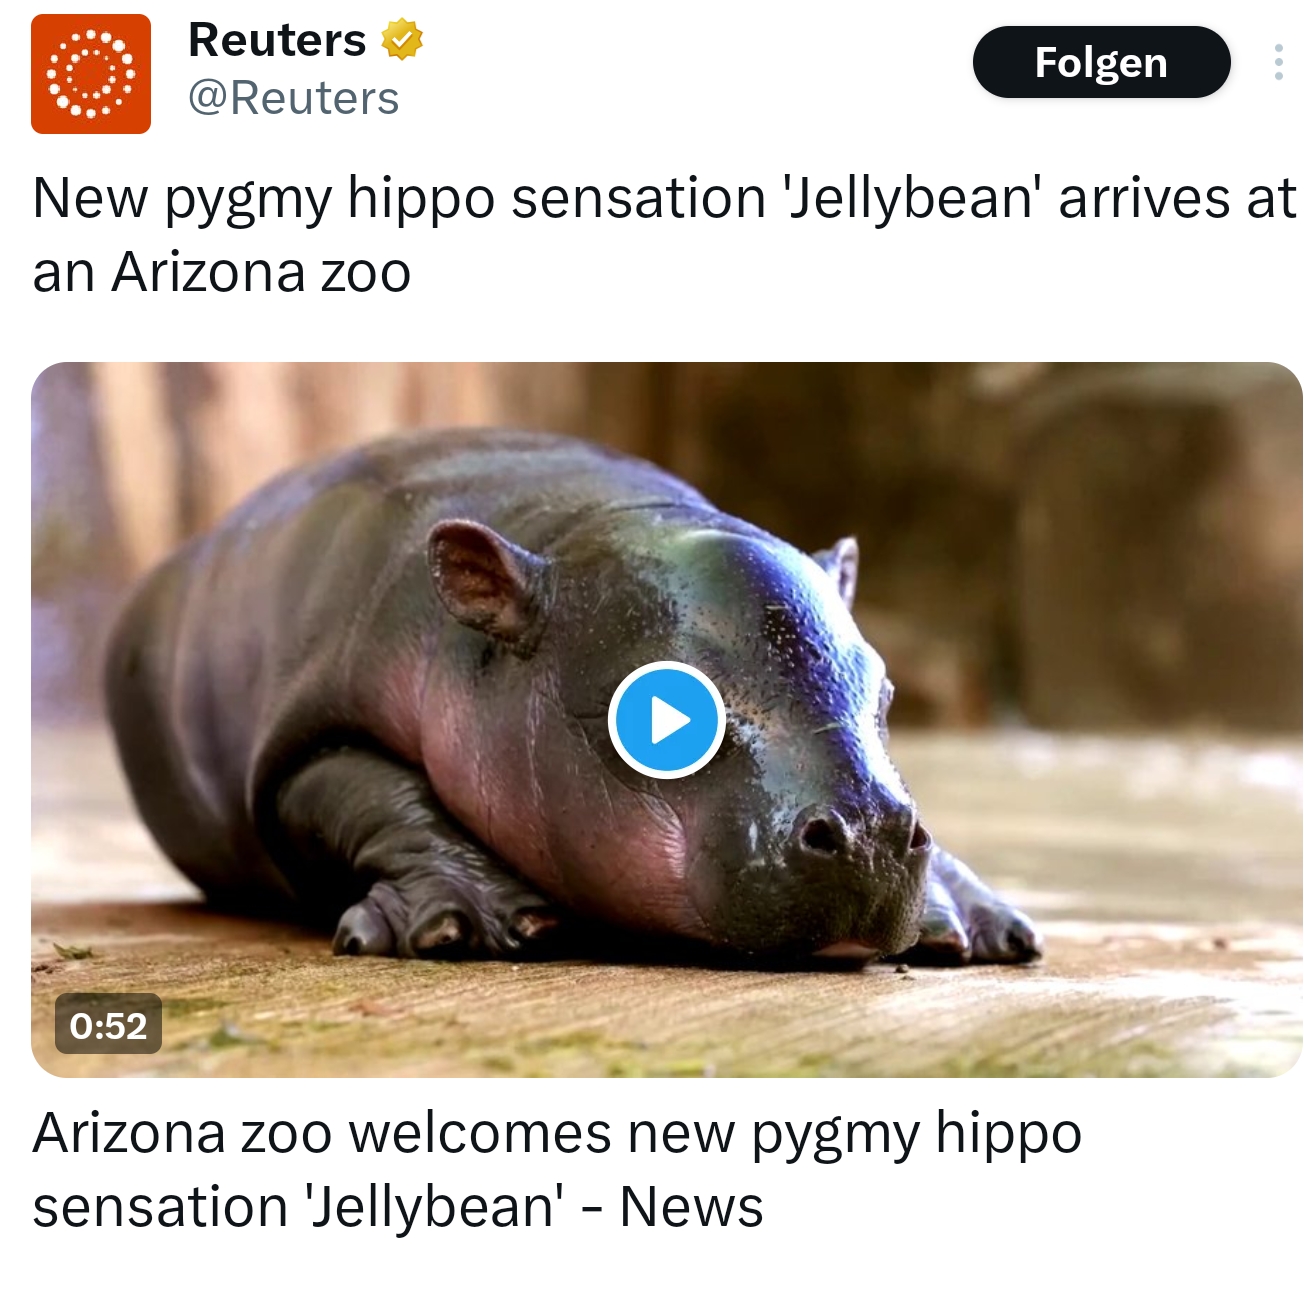Click the word 'News' in the card caption
This screenshot has height=1290, width=1304.
point(692,1207)
